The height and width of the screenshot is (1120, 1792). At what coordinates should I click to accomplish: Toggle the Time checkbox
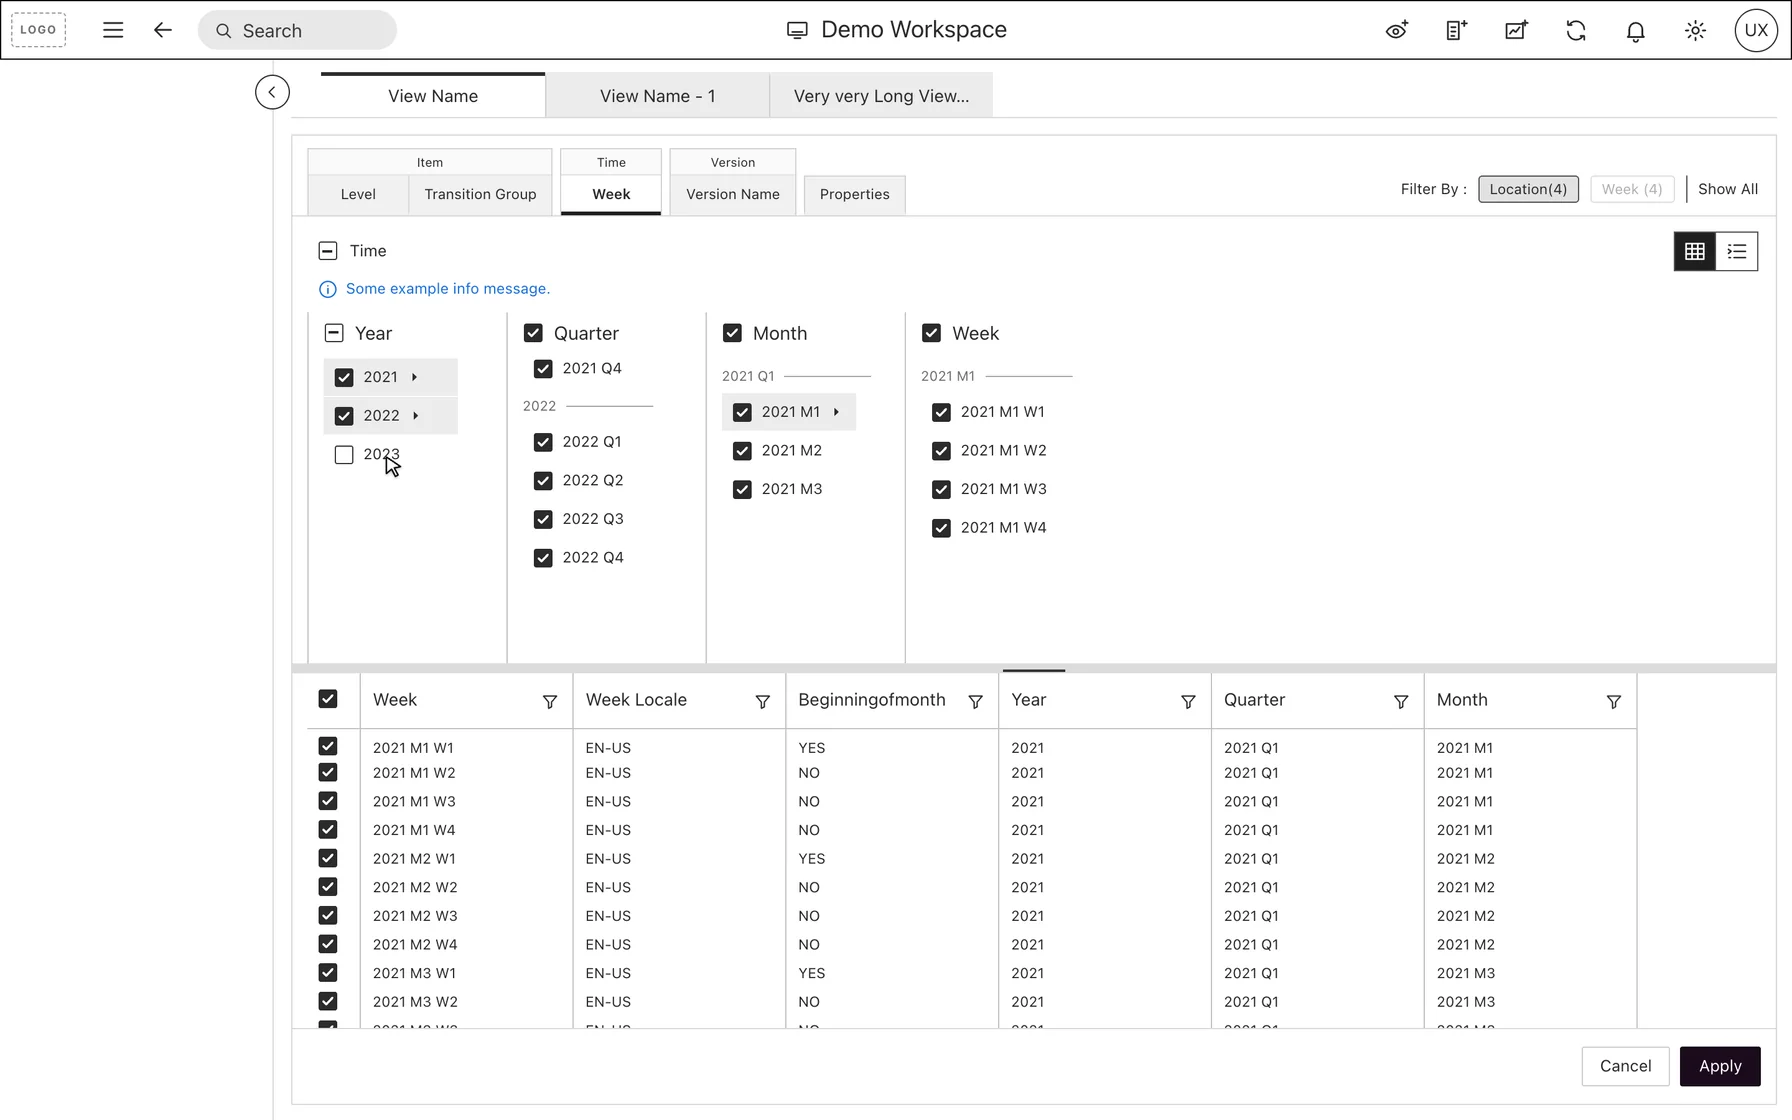pyautogui.click(x=328, y=251)
